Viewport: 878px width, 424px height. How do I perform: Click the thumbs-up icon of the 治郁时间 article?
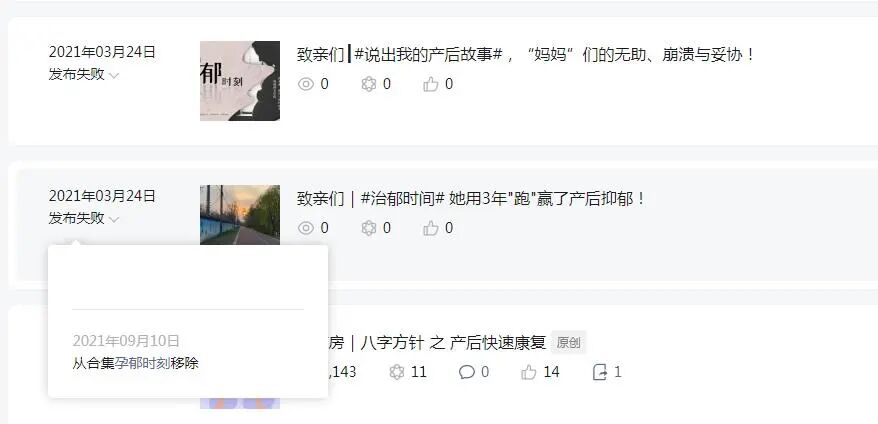coord(431,228)
